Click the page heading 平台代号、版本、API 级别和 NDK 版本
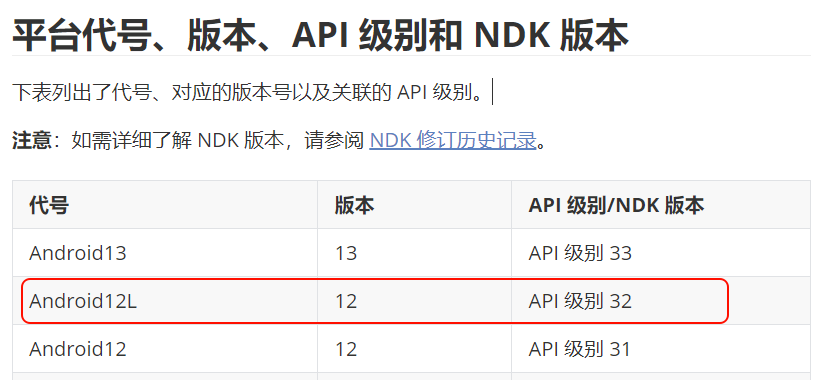The width and height of the screenshot is (832, 380). tap(320, 35)
